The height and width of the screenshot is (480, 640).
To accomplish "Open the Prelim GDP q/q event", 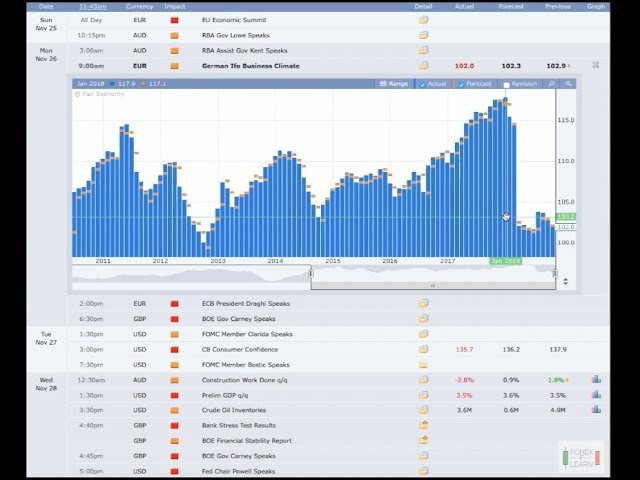I will click(225, 395).
